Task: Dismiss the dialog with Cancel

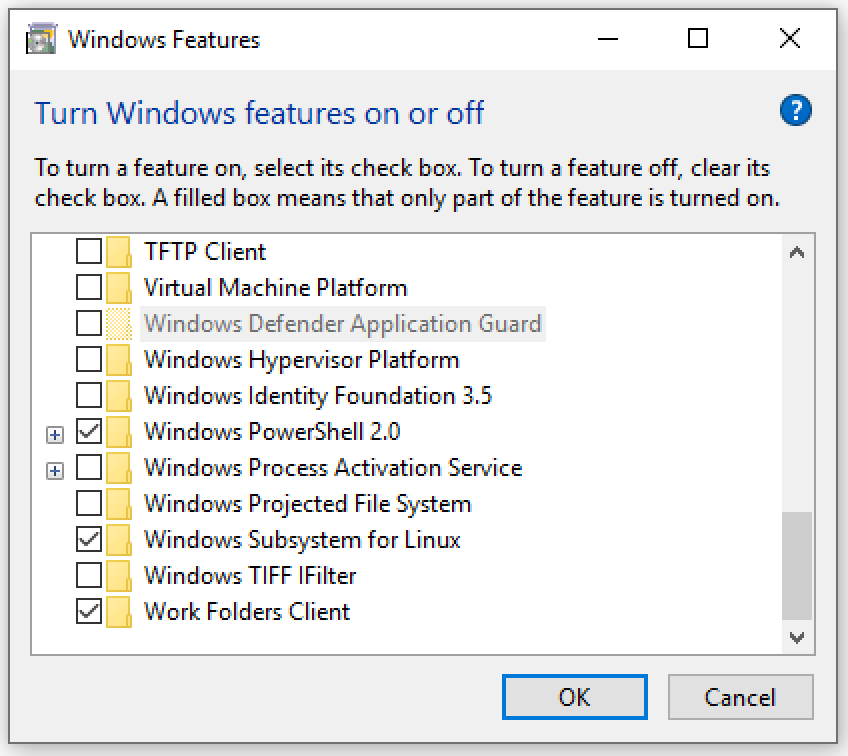Action: pyautogui.click(x=740, y=697)
